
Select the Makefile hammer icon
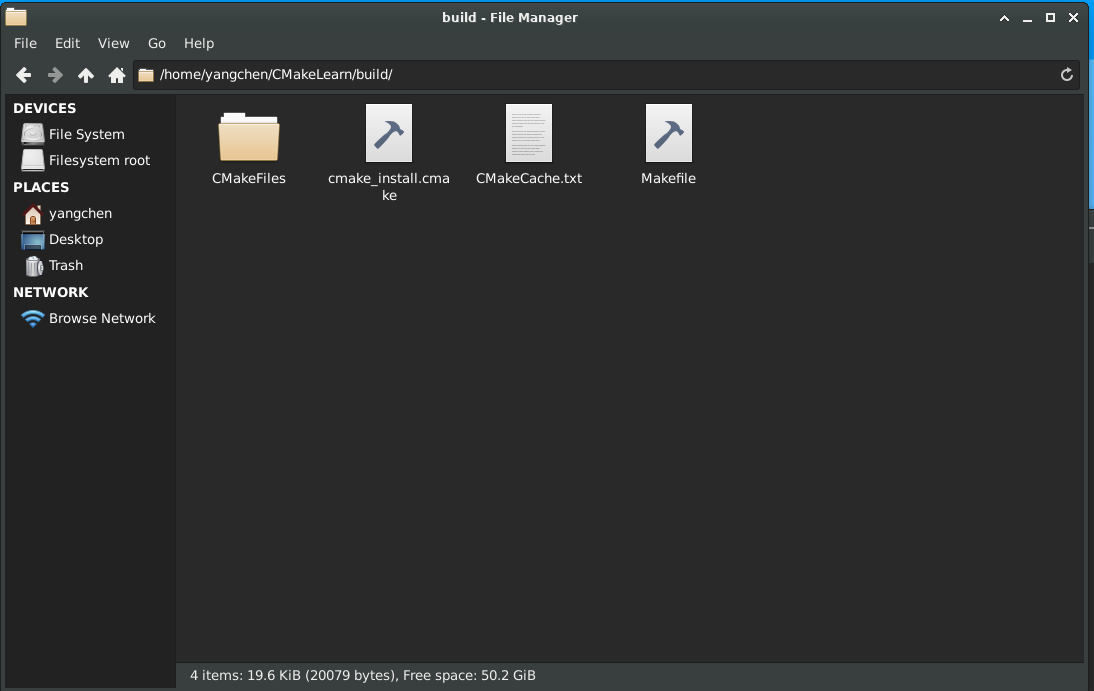point(668,133)
